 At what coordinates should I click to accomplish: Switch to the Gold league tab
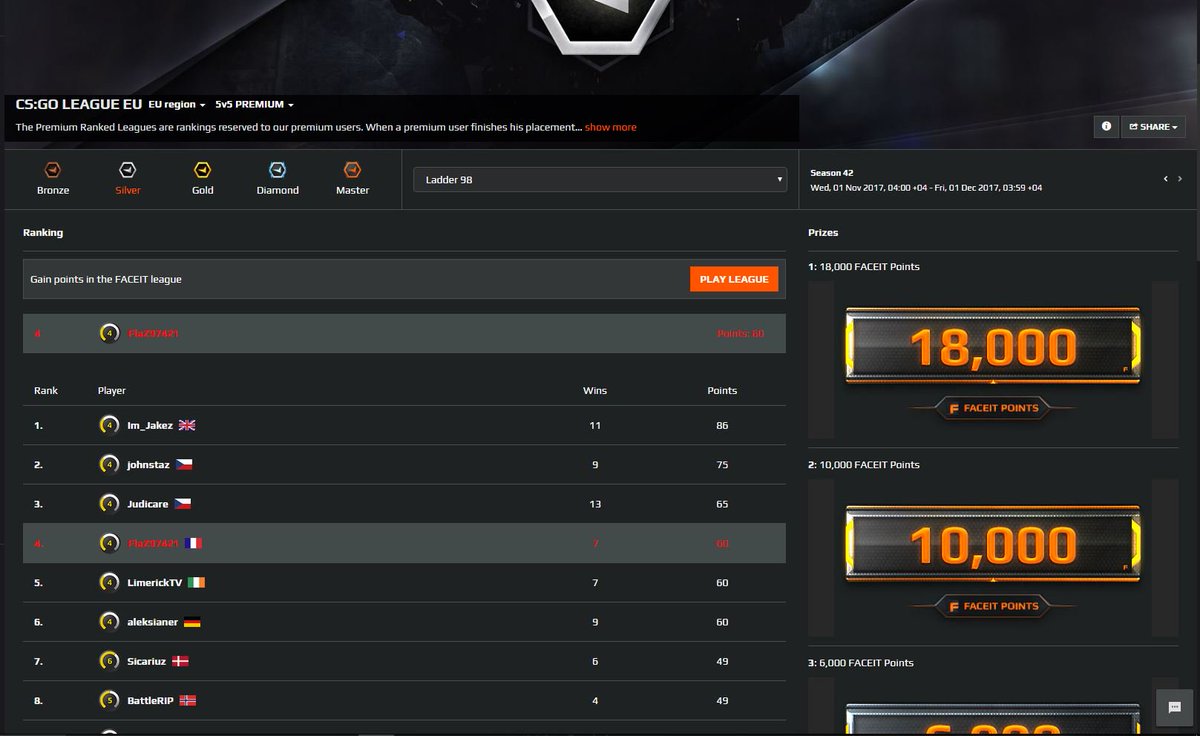[202, 171]
